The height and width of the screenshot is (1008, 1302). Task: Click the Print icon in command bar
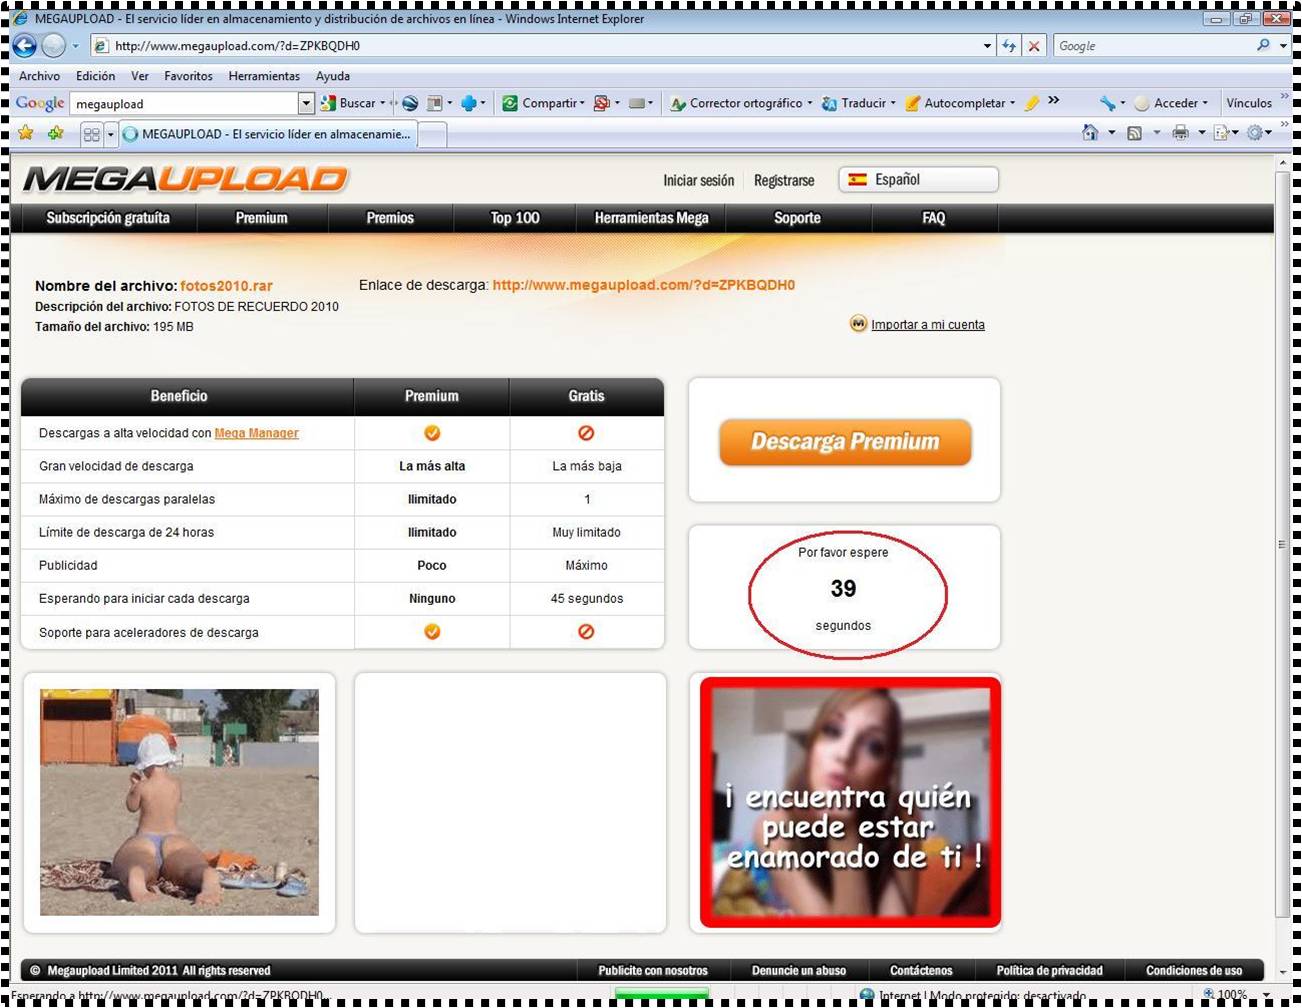point(1180,132)
